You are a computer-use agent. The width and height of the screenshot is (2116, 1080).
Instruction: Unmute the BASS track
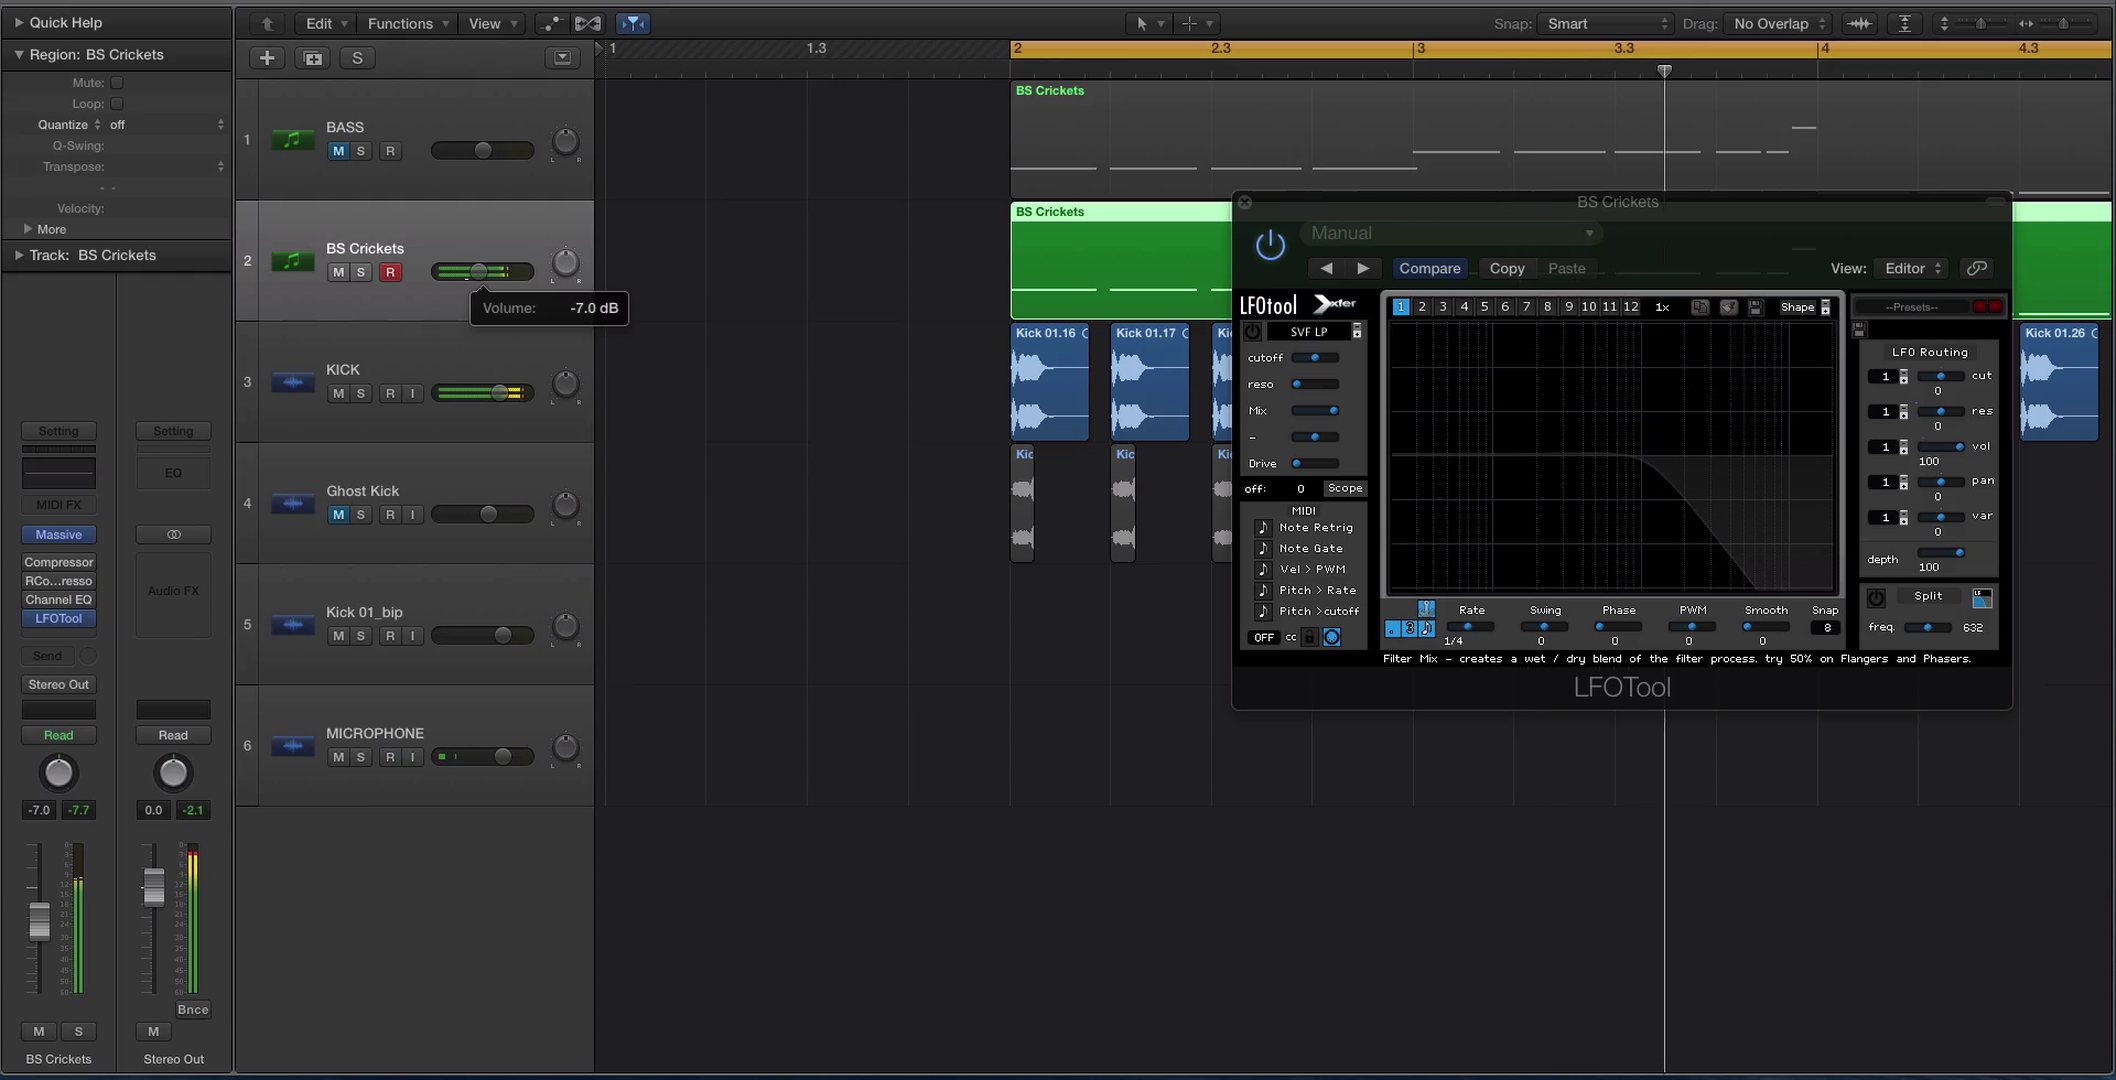[338, 151]
